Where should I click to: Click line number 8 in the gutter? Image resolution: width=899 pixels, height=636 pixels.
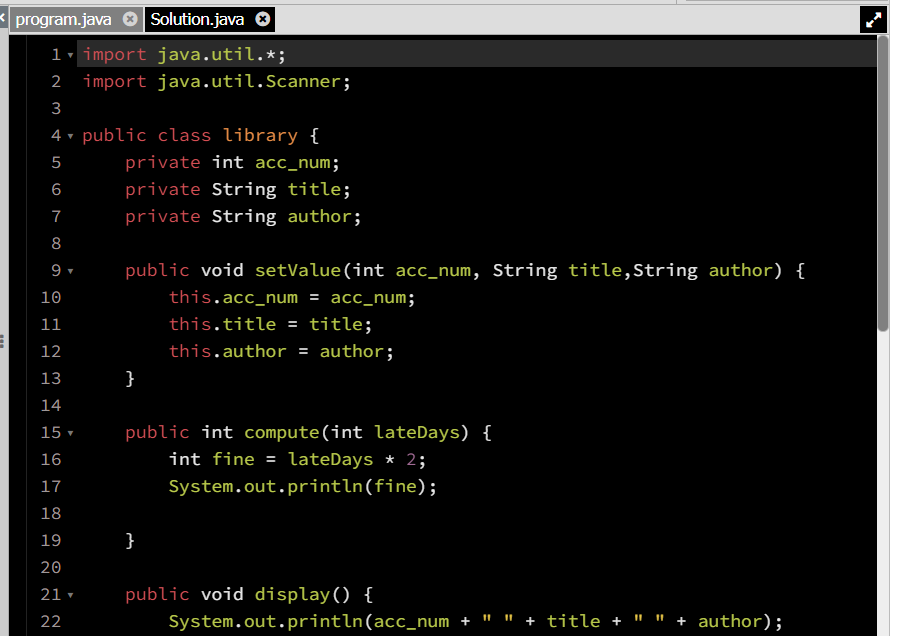(x=56, y=243)
